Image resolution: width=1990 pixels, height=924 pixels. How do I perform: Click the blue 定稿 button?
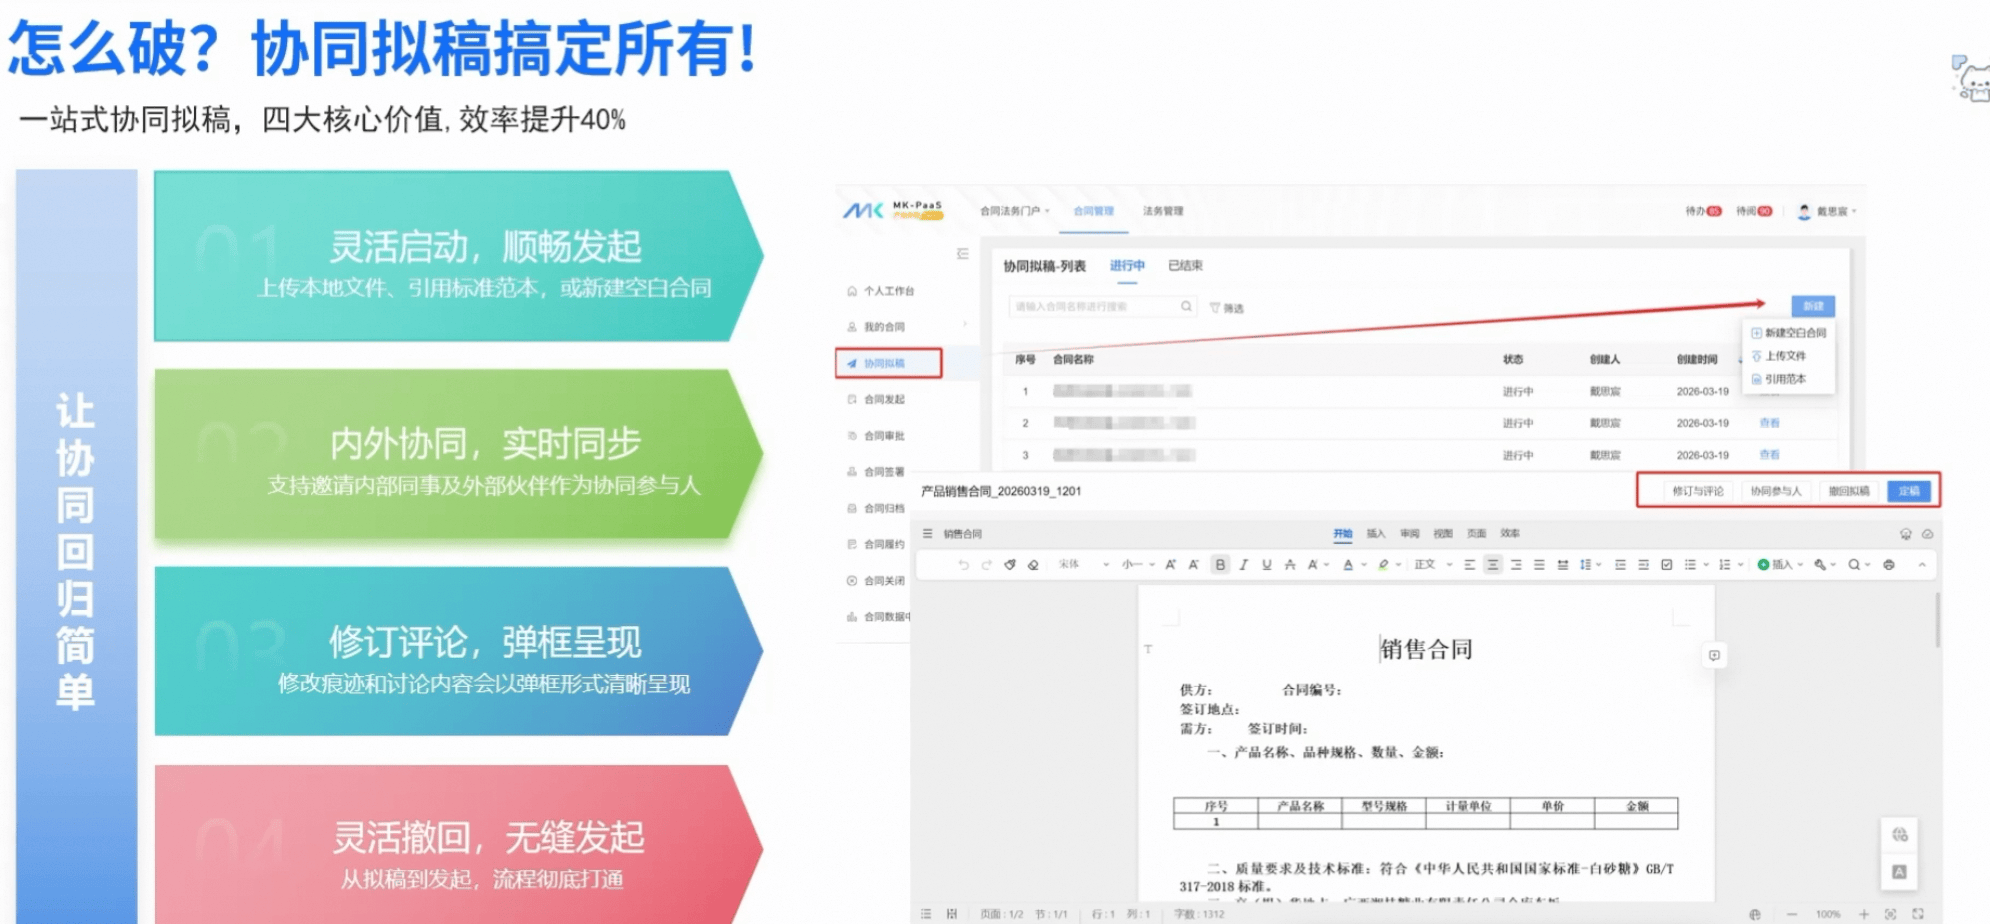point(1909,491)
